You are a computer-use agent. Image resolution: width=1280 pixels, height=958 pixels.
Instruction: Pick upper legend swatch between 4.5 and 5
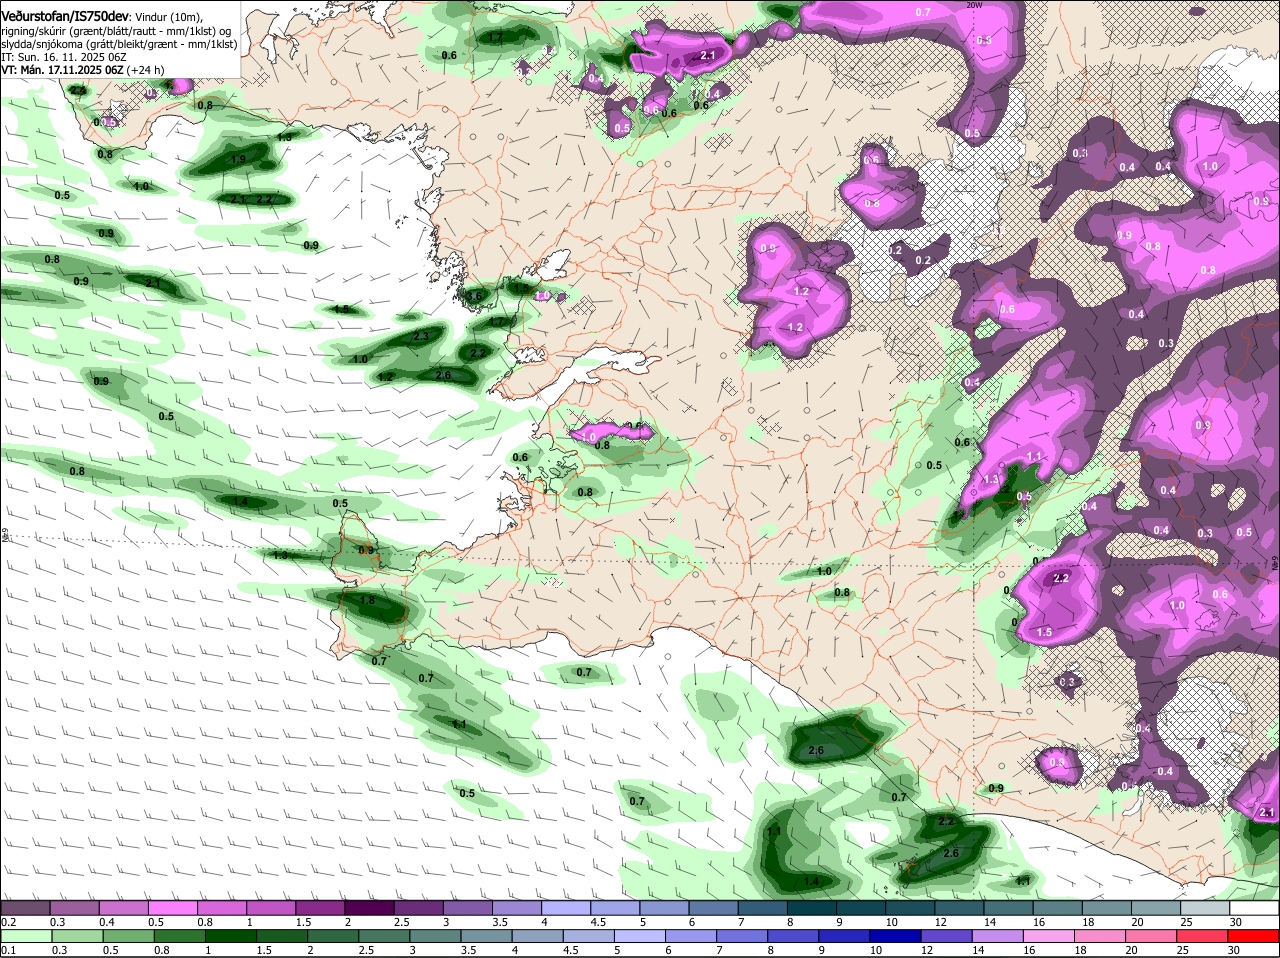(x=615, y=906)
